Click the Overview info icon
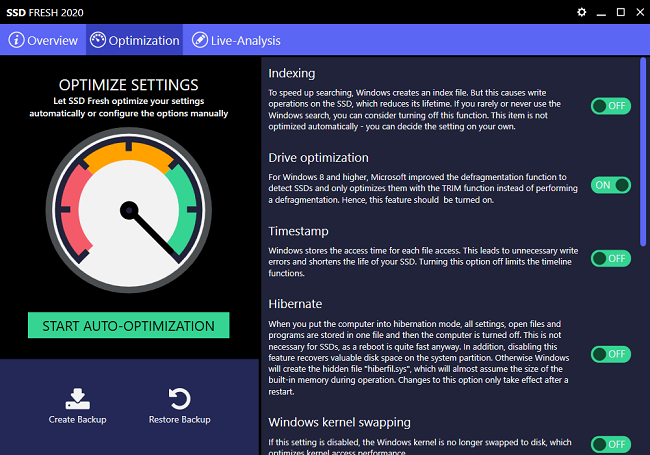This screenshot has height=455, width=650. 16,40
